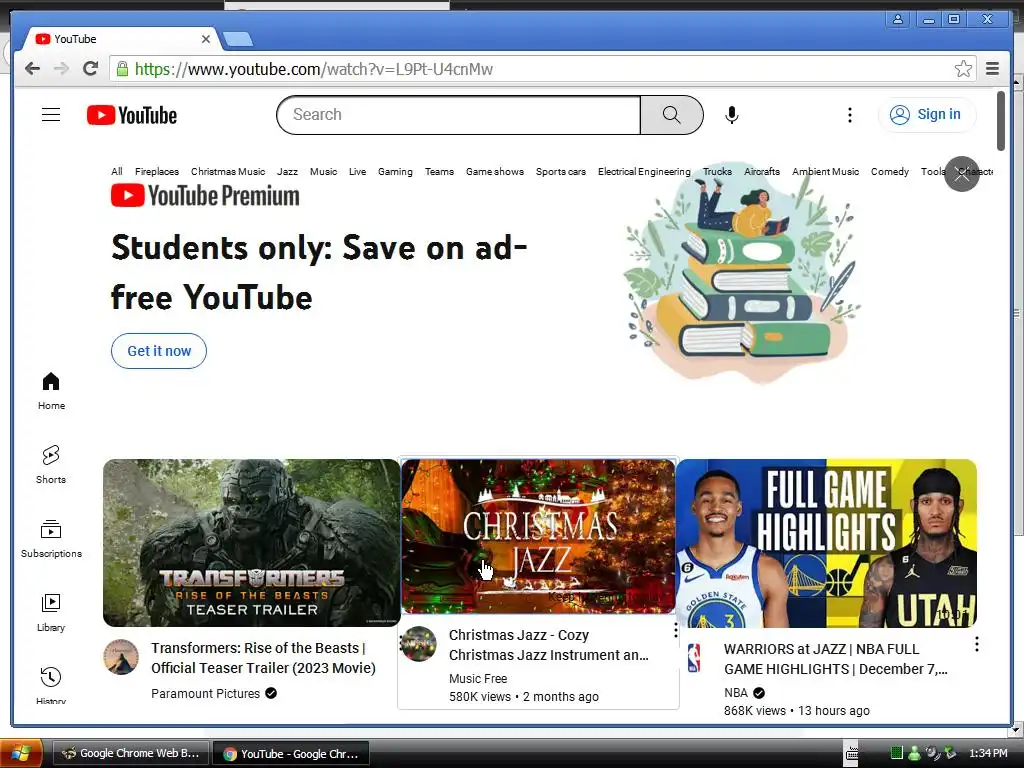Open the hamburger guide menu

coord(51,115)
